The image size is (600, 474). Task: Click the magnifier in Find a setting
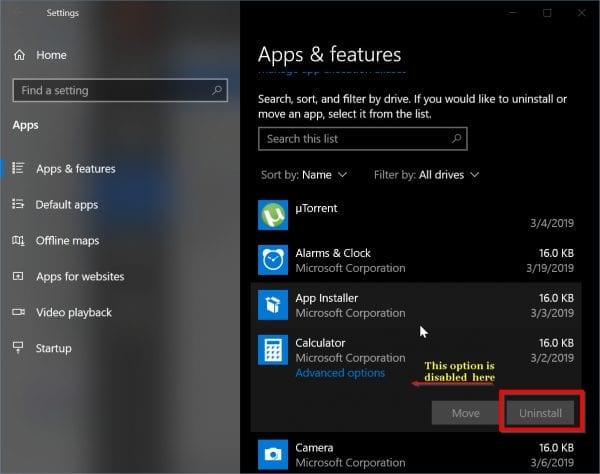coord(217,90)
